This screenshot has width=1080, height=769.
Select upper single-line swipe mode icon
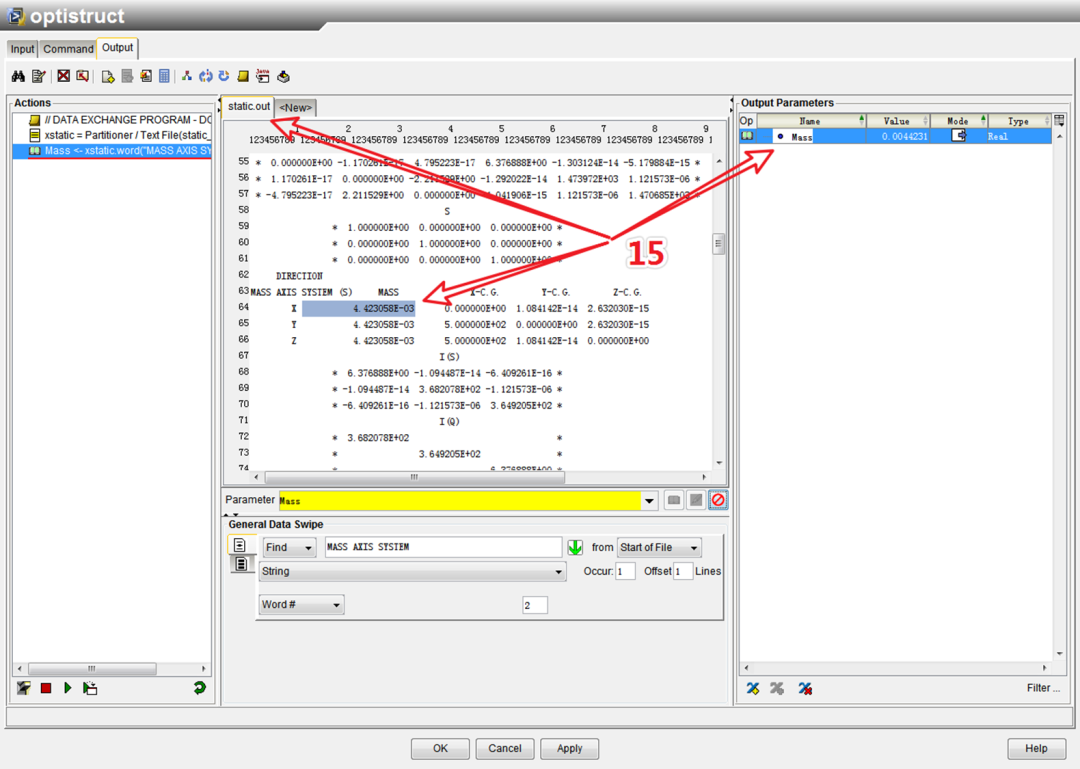(240, 545)
